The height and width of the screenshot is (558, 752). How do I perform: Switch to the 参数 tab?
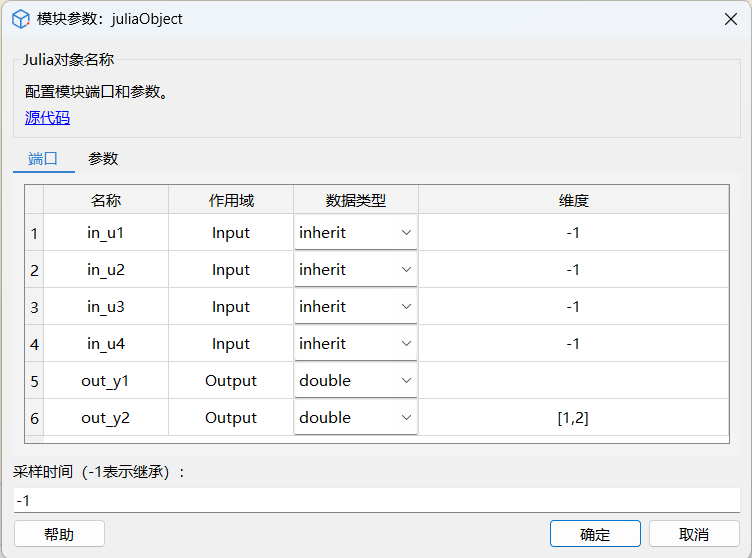103,158
